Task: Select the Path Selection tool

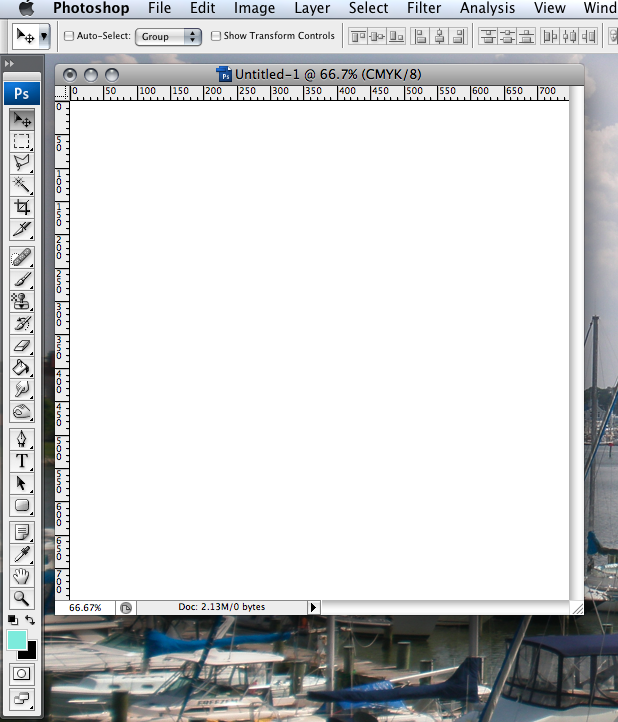Action: (x=22, y=483)
